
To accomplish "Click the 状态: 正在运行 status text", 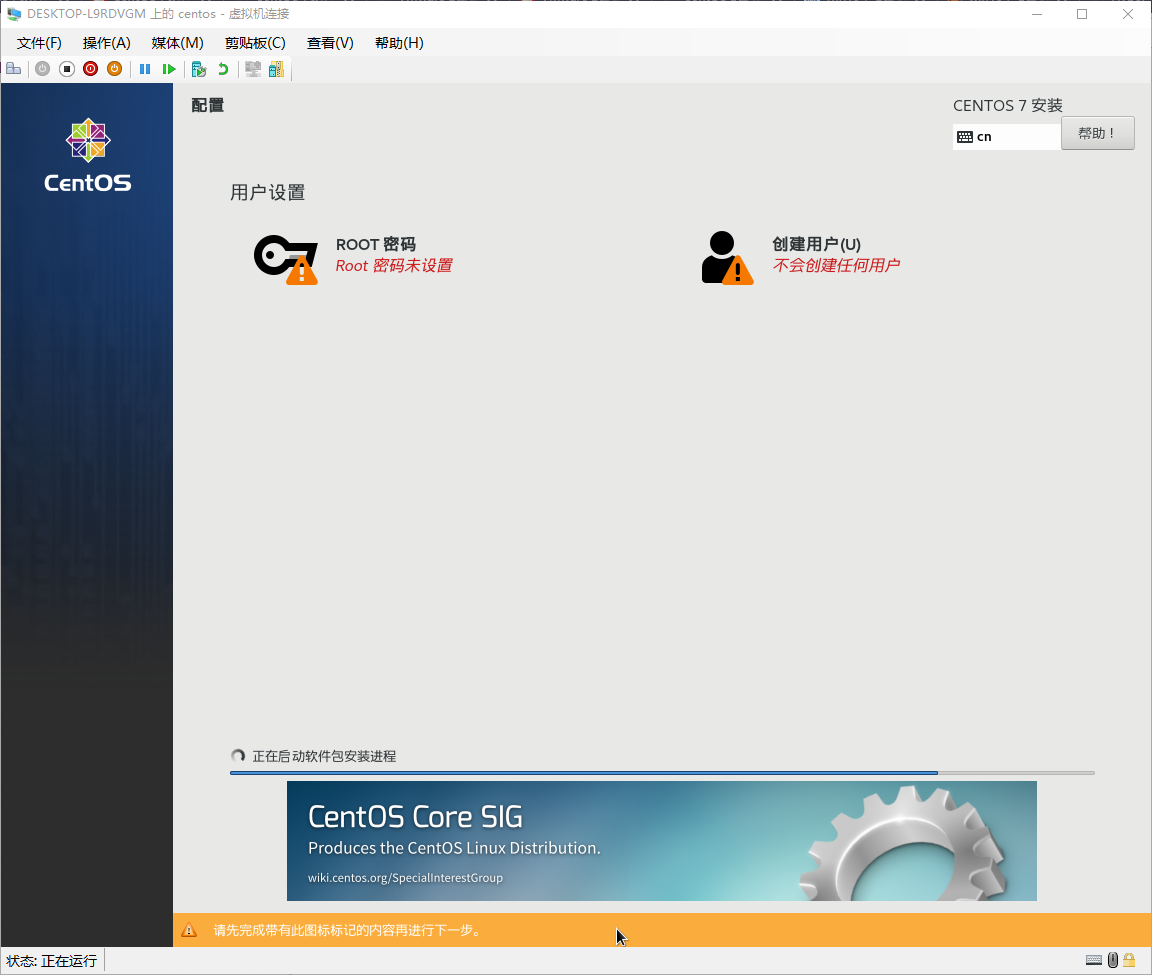I will click(51, 961).
